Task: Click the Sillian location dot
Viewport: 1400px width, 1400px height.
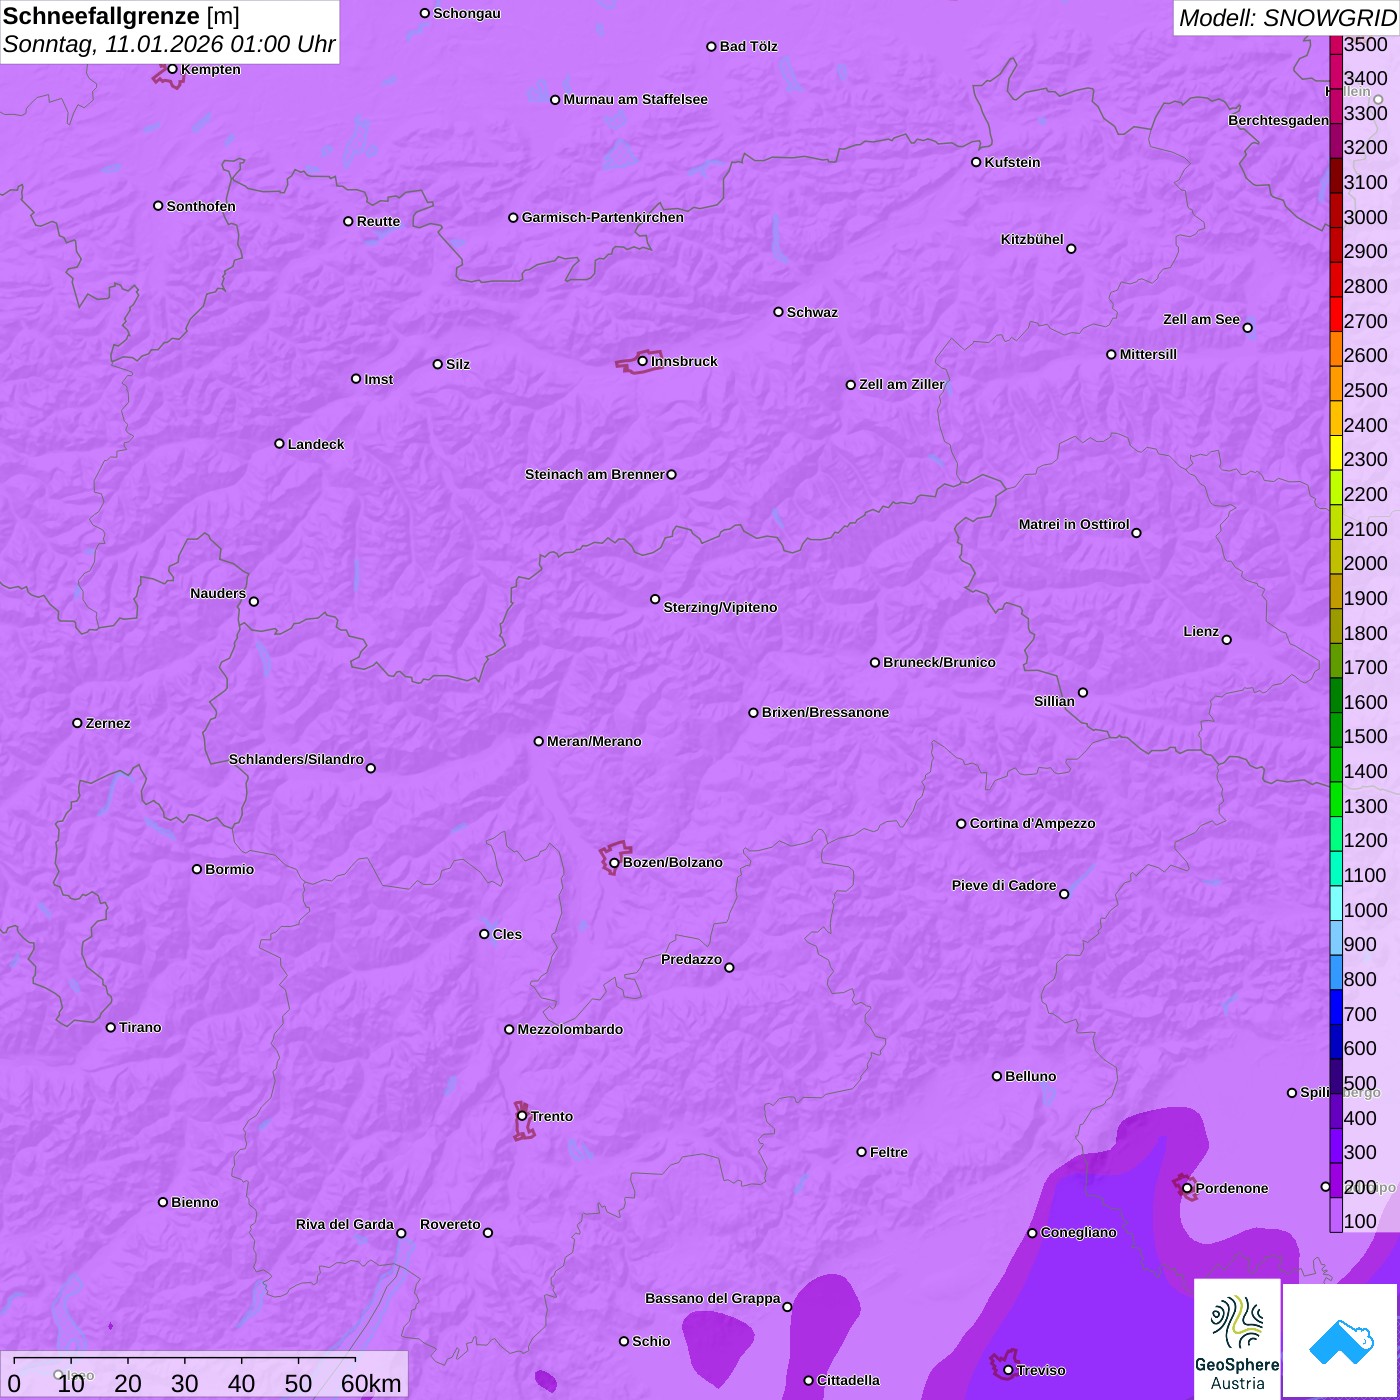Action: (x=1083, y=692)
